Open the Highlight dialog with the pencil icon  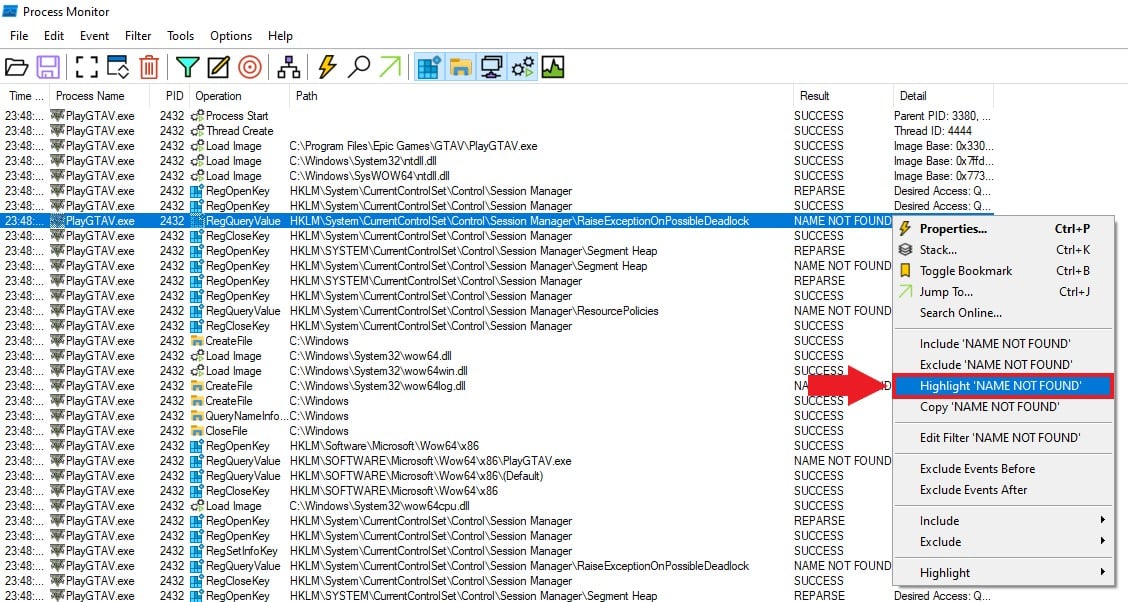218,68
